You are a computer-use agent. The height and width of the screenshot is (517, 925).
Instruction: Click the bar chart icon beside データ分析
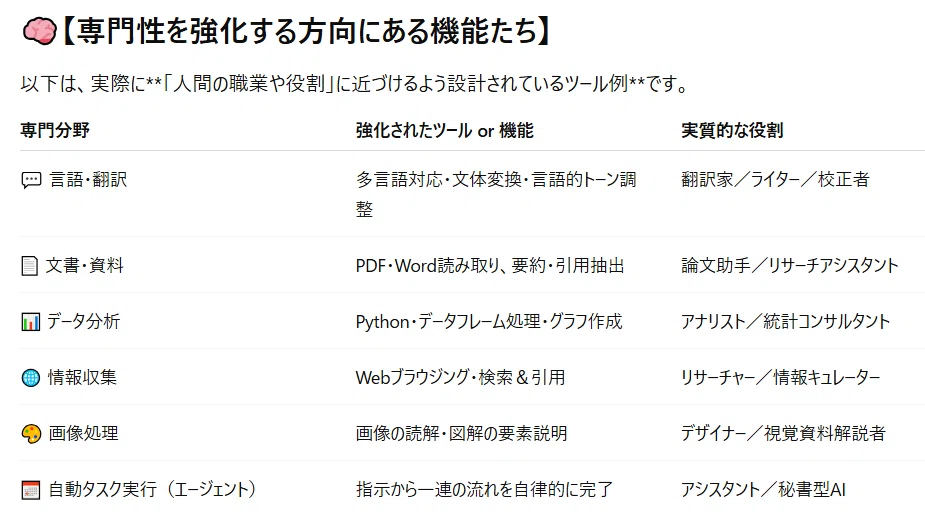(x=31, y=322)
